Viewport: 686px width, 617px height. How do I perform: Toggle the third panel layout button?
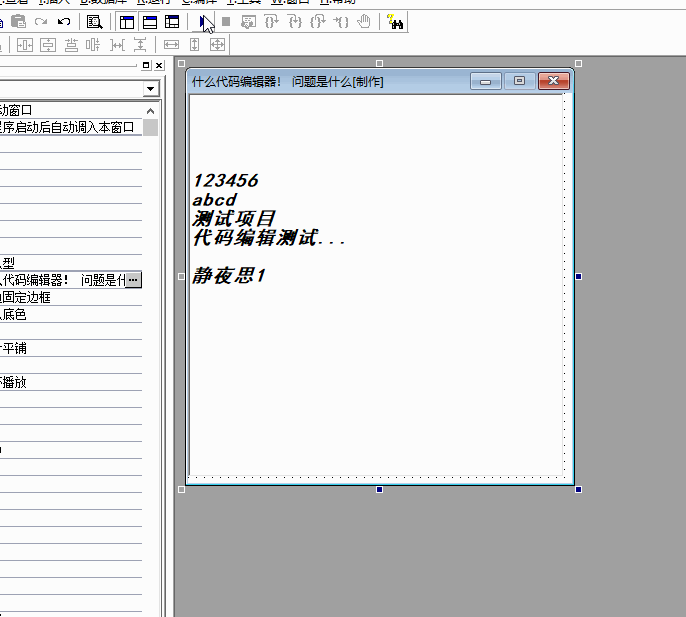click(172, 21)
